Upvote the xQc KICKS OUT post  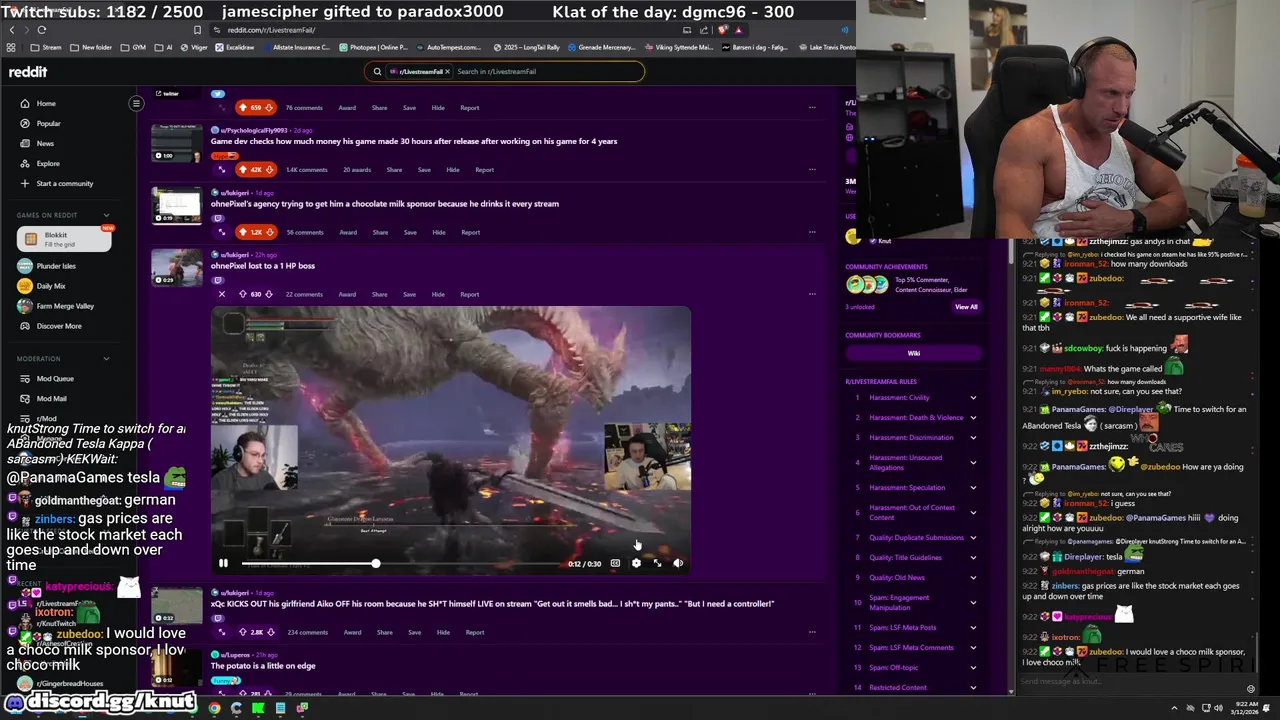[242, 632]
